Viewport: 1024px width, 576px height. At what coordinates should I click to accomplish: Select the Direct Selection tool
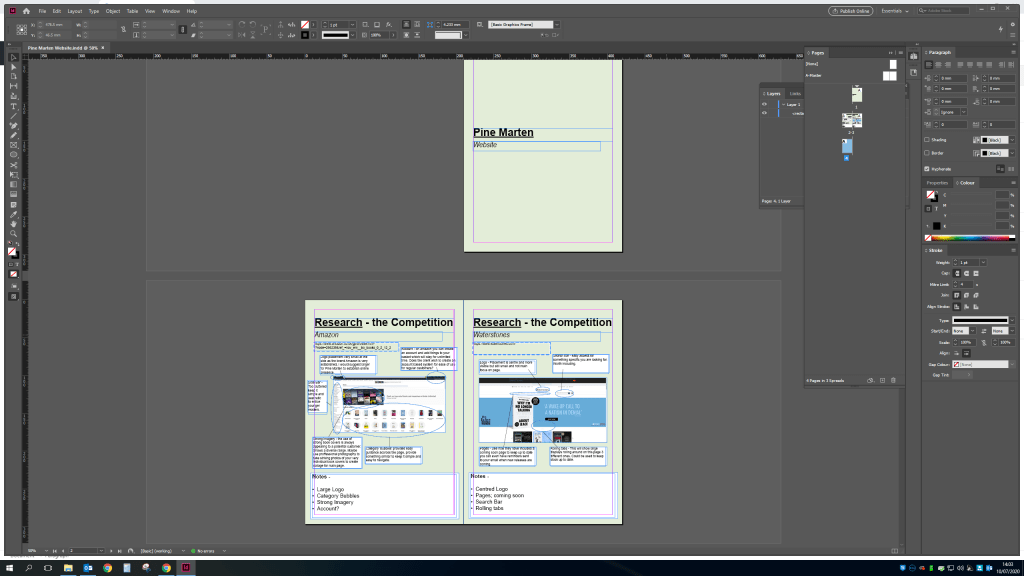[x=14, y=67]
